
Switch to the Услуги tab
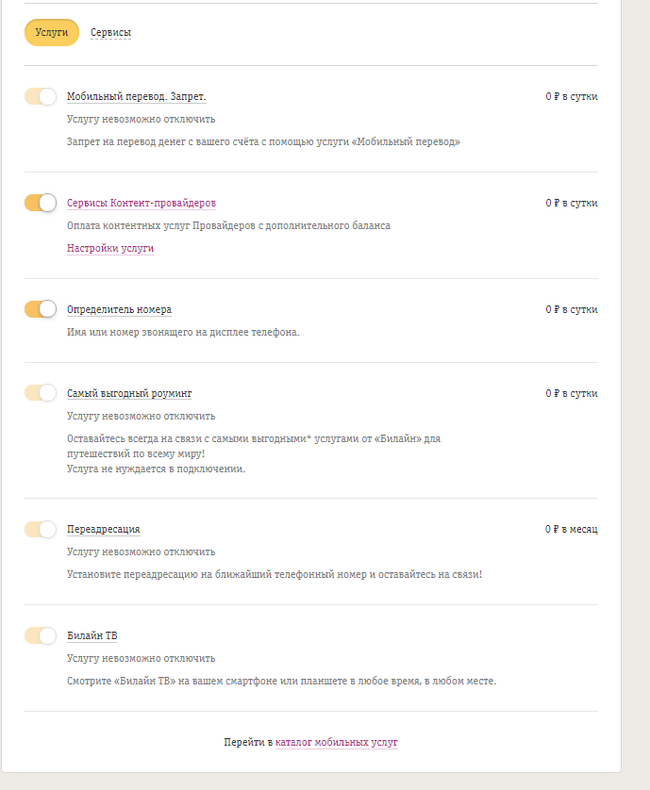tap(51, 33)
